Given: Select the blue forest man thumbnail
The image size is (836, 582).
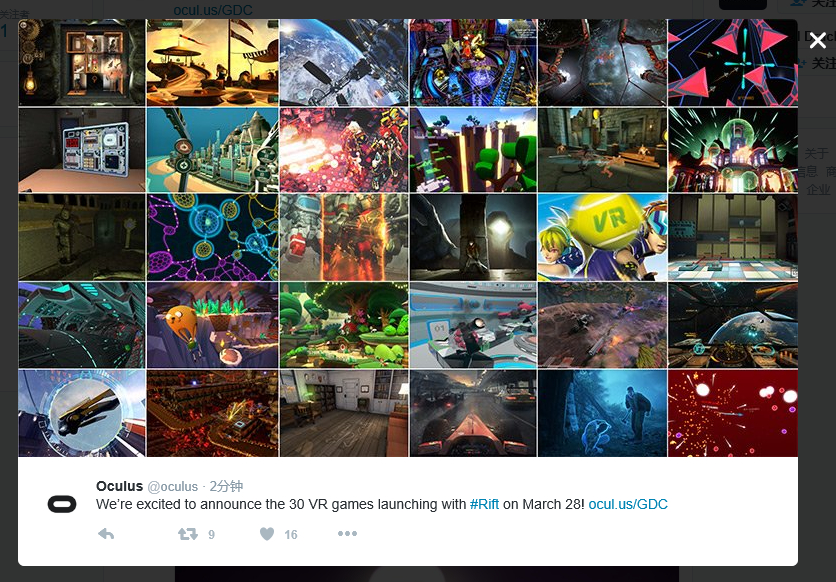Looking at the screenshot, I should [602, 414].
